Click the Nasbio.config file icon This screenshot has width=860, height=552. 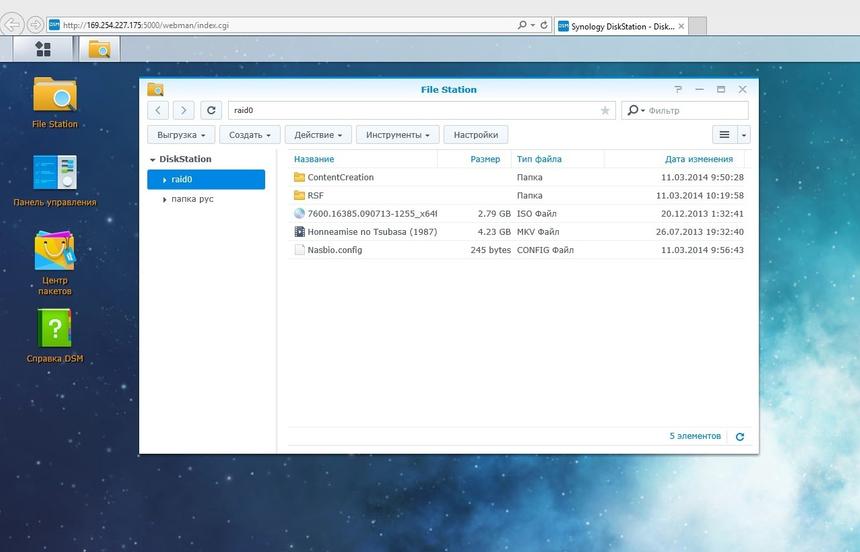click(x=299, y=250)
